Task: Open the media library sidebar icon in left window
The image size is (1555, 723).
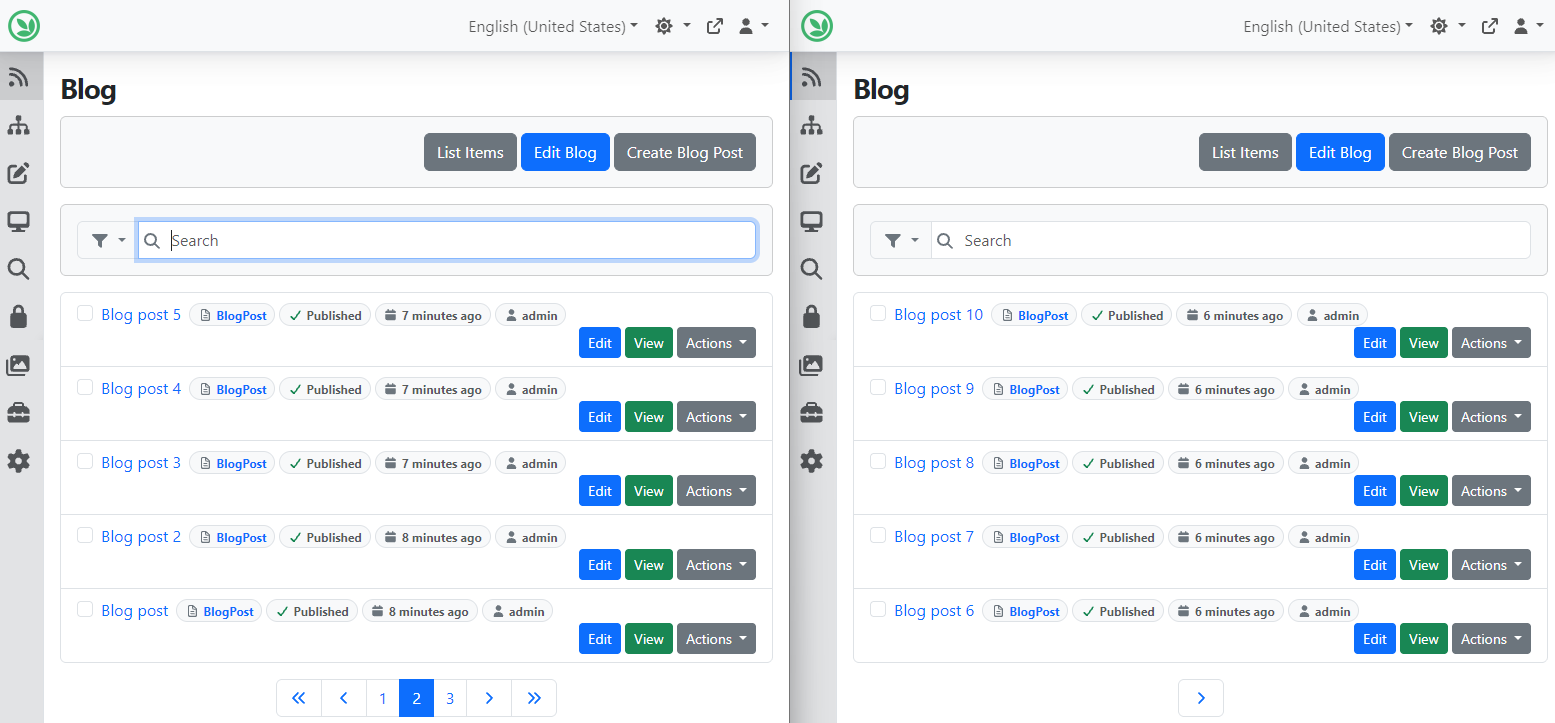Action: click(x=18, y=365)
